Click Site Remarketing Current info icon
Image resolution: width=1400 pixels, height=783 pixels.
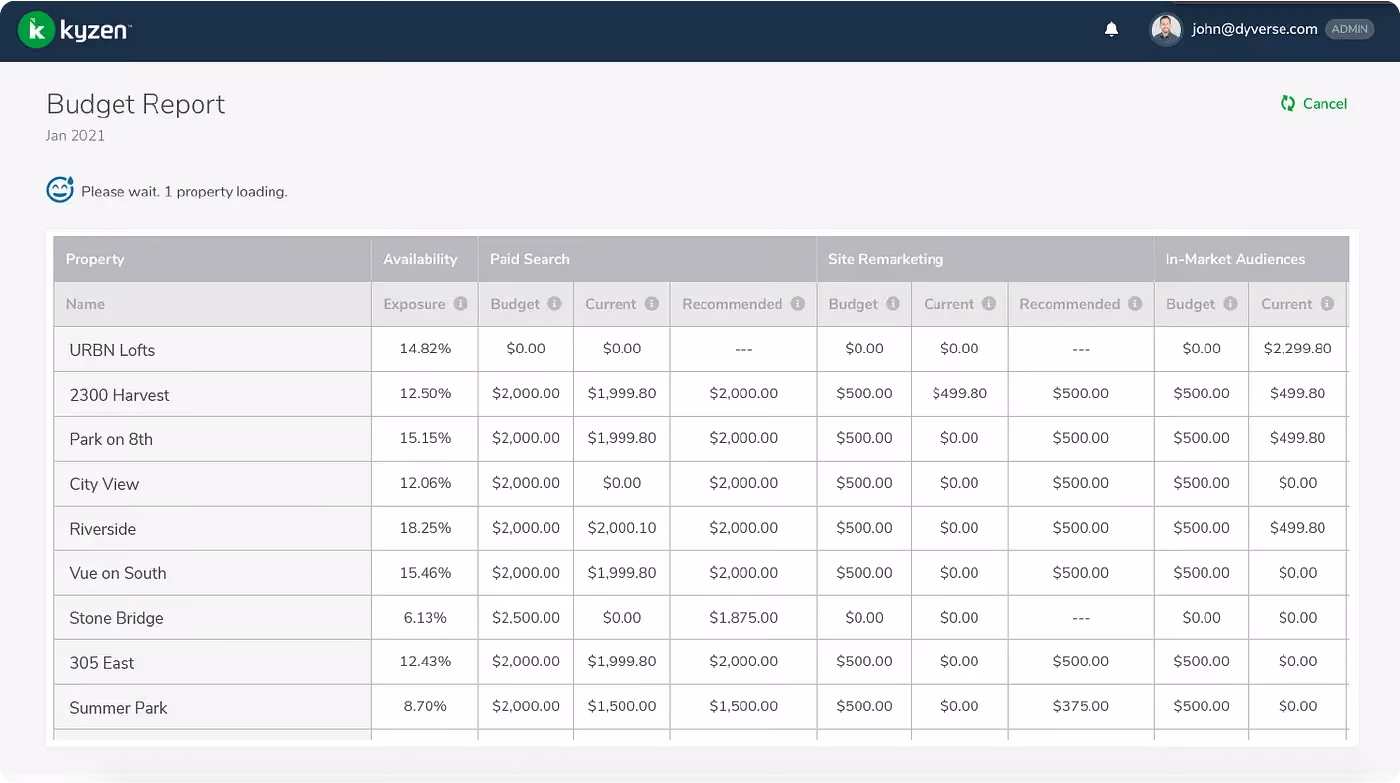(988, 304)
